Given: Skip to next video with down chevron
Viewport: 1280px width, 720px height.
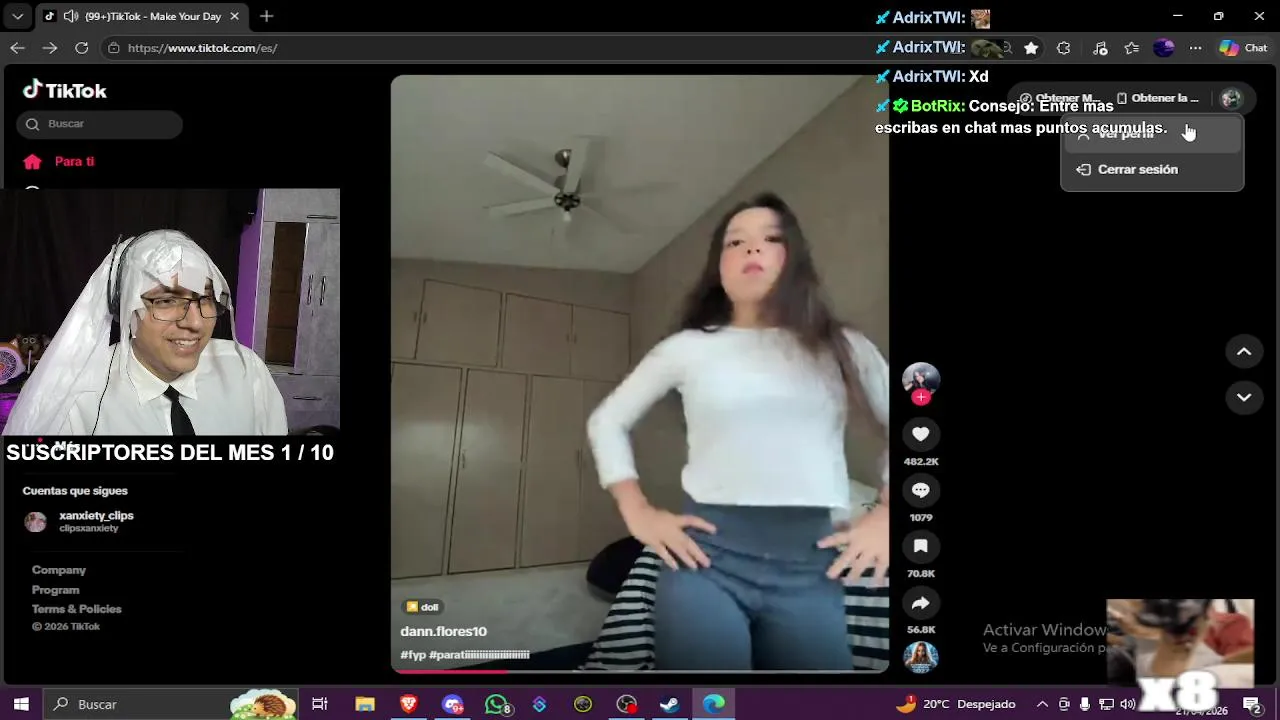Looking at the screenshot, I should (1244, 397).
